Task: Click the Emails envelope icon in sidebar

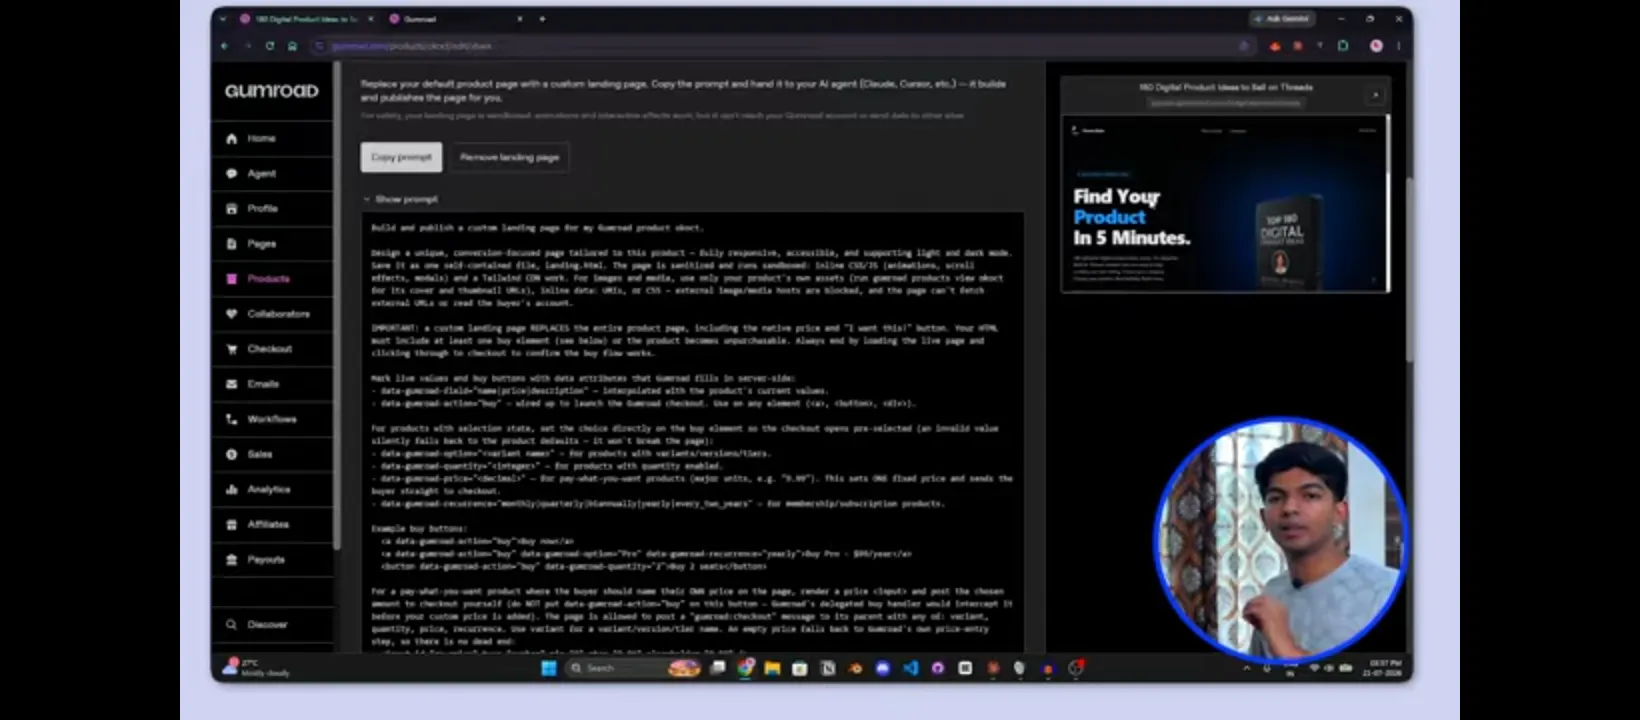Action: click(x=232, y=384)
